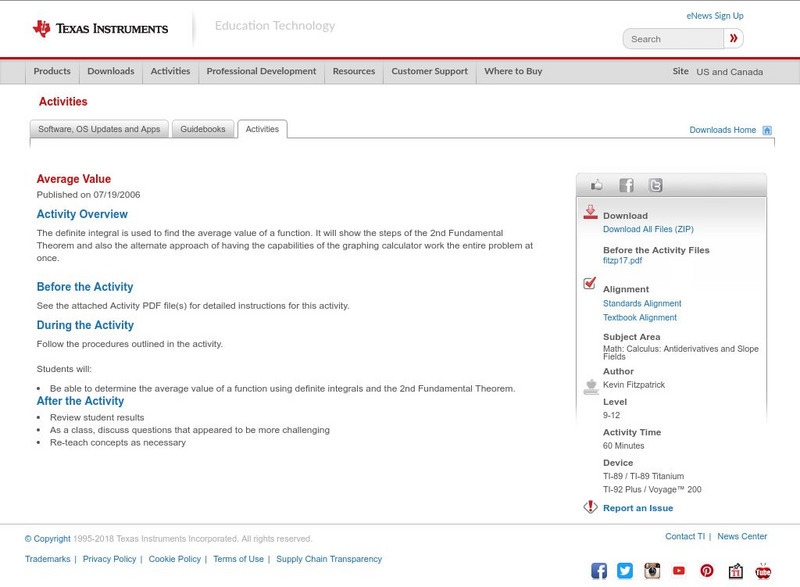Click the footer TI Tube icon

tap(763, 571)
